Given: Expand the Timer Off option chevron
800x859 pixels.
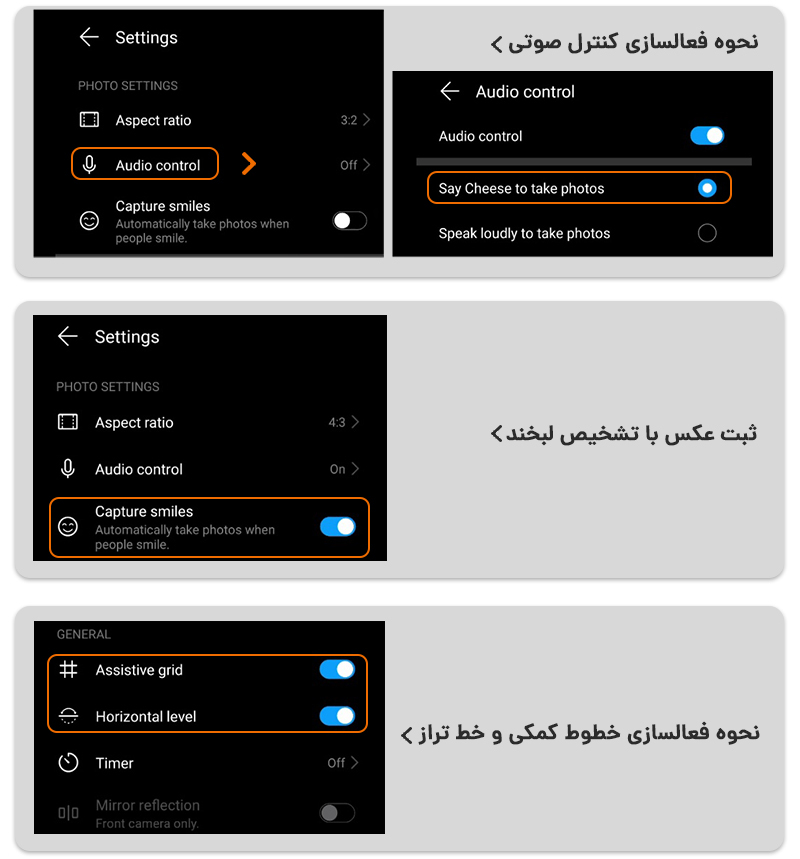Looking at the screenshot, I should tap(355, 762).
